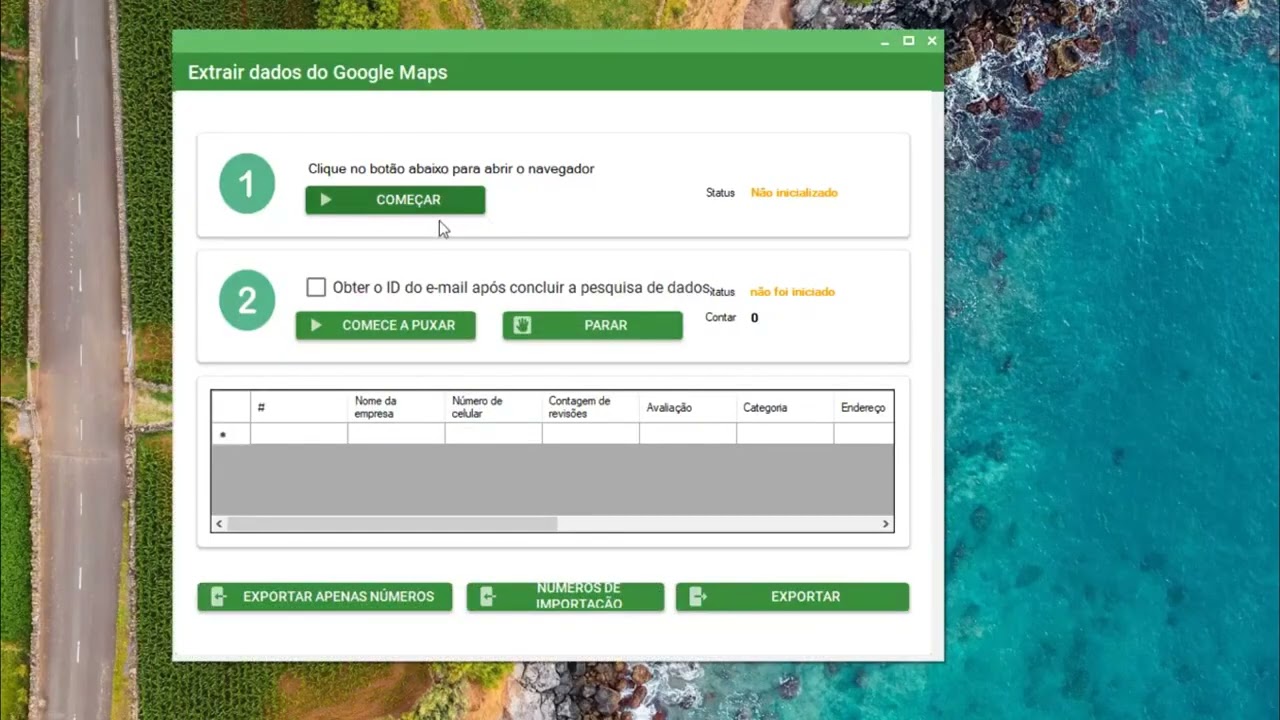
Task: Minimize the Extrair dados window
Action: pos(885,41)
